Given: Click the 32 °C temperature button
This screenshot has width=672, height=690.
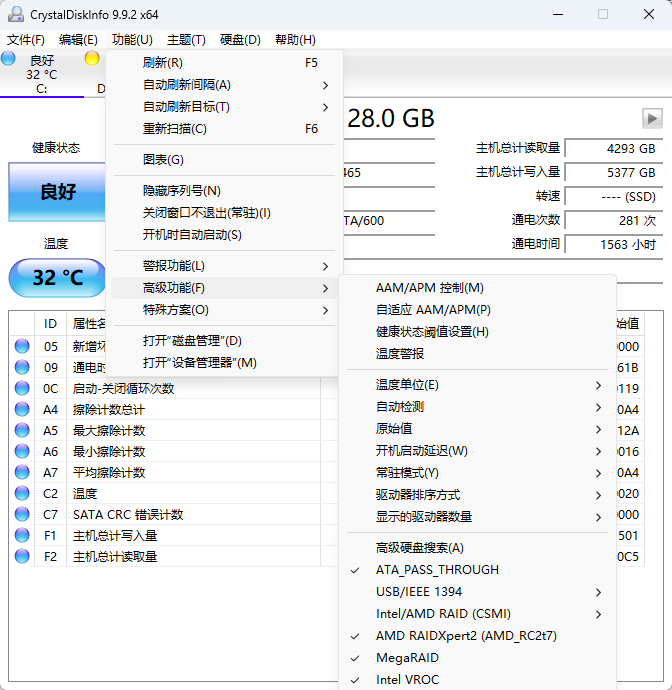Looking at the screenshot, I should (58, 278).
